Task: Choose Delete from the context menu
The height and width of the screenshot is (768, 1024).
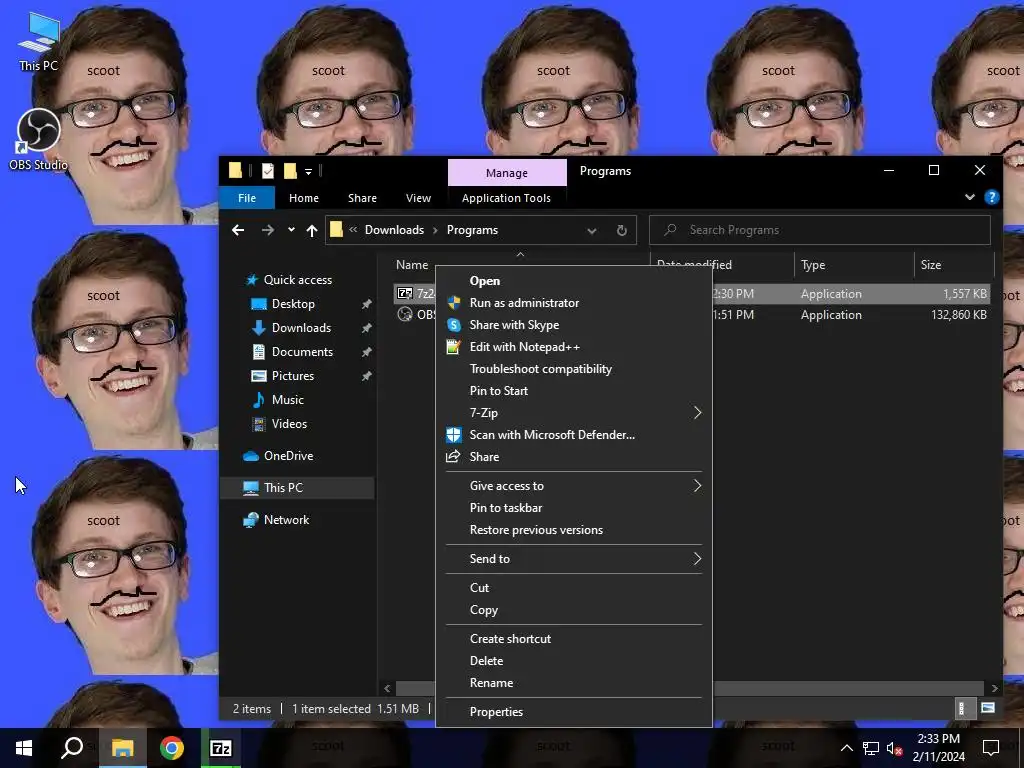Action: click(574, 661)
